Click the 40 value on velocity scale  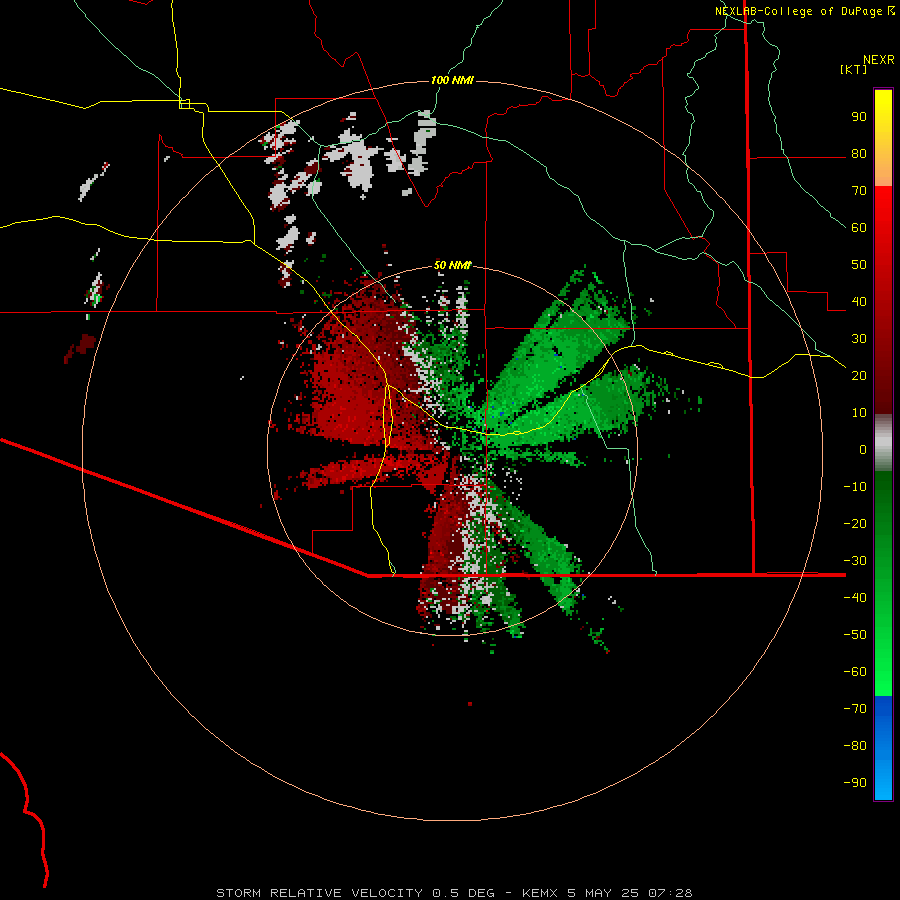click(x=859, y=301)
